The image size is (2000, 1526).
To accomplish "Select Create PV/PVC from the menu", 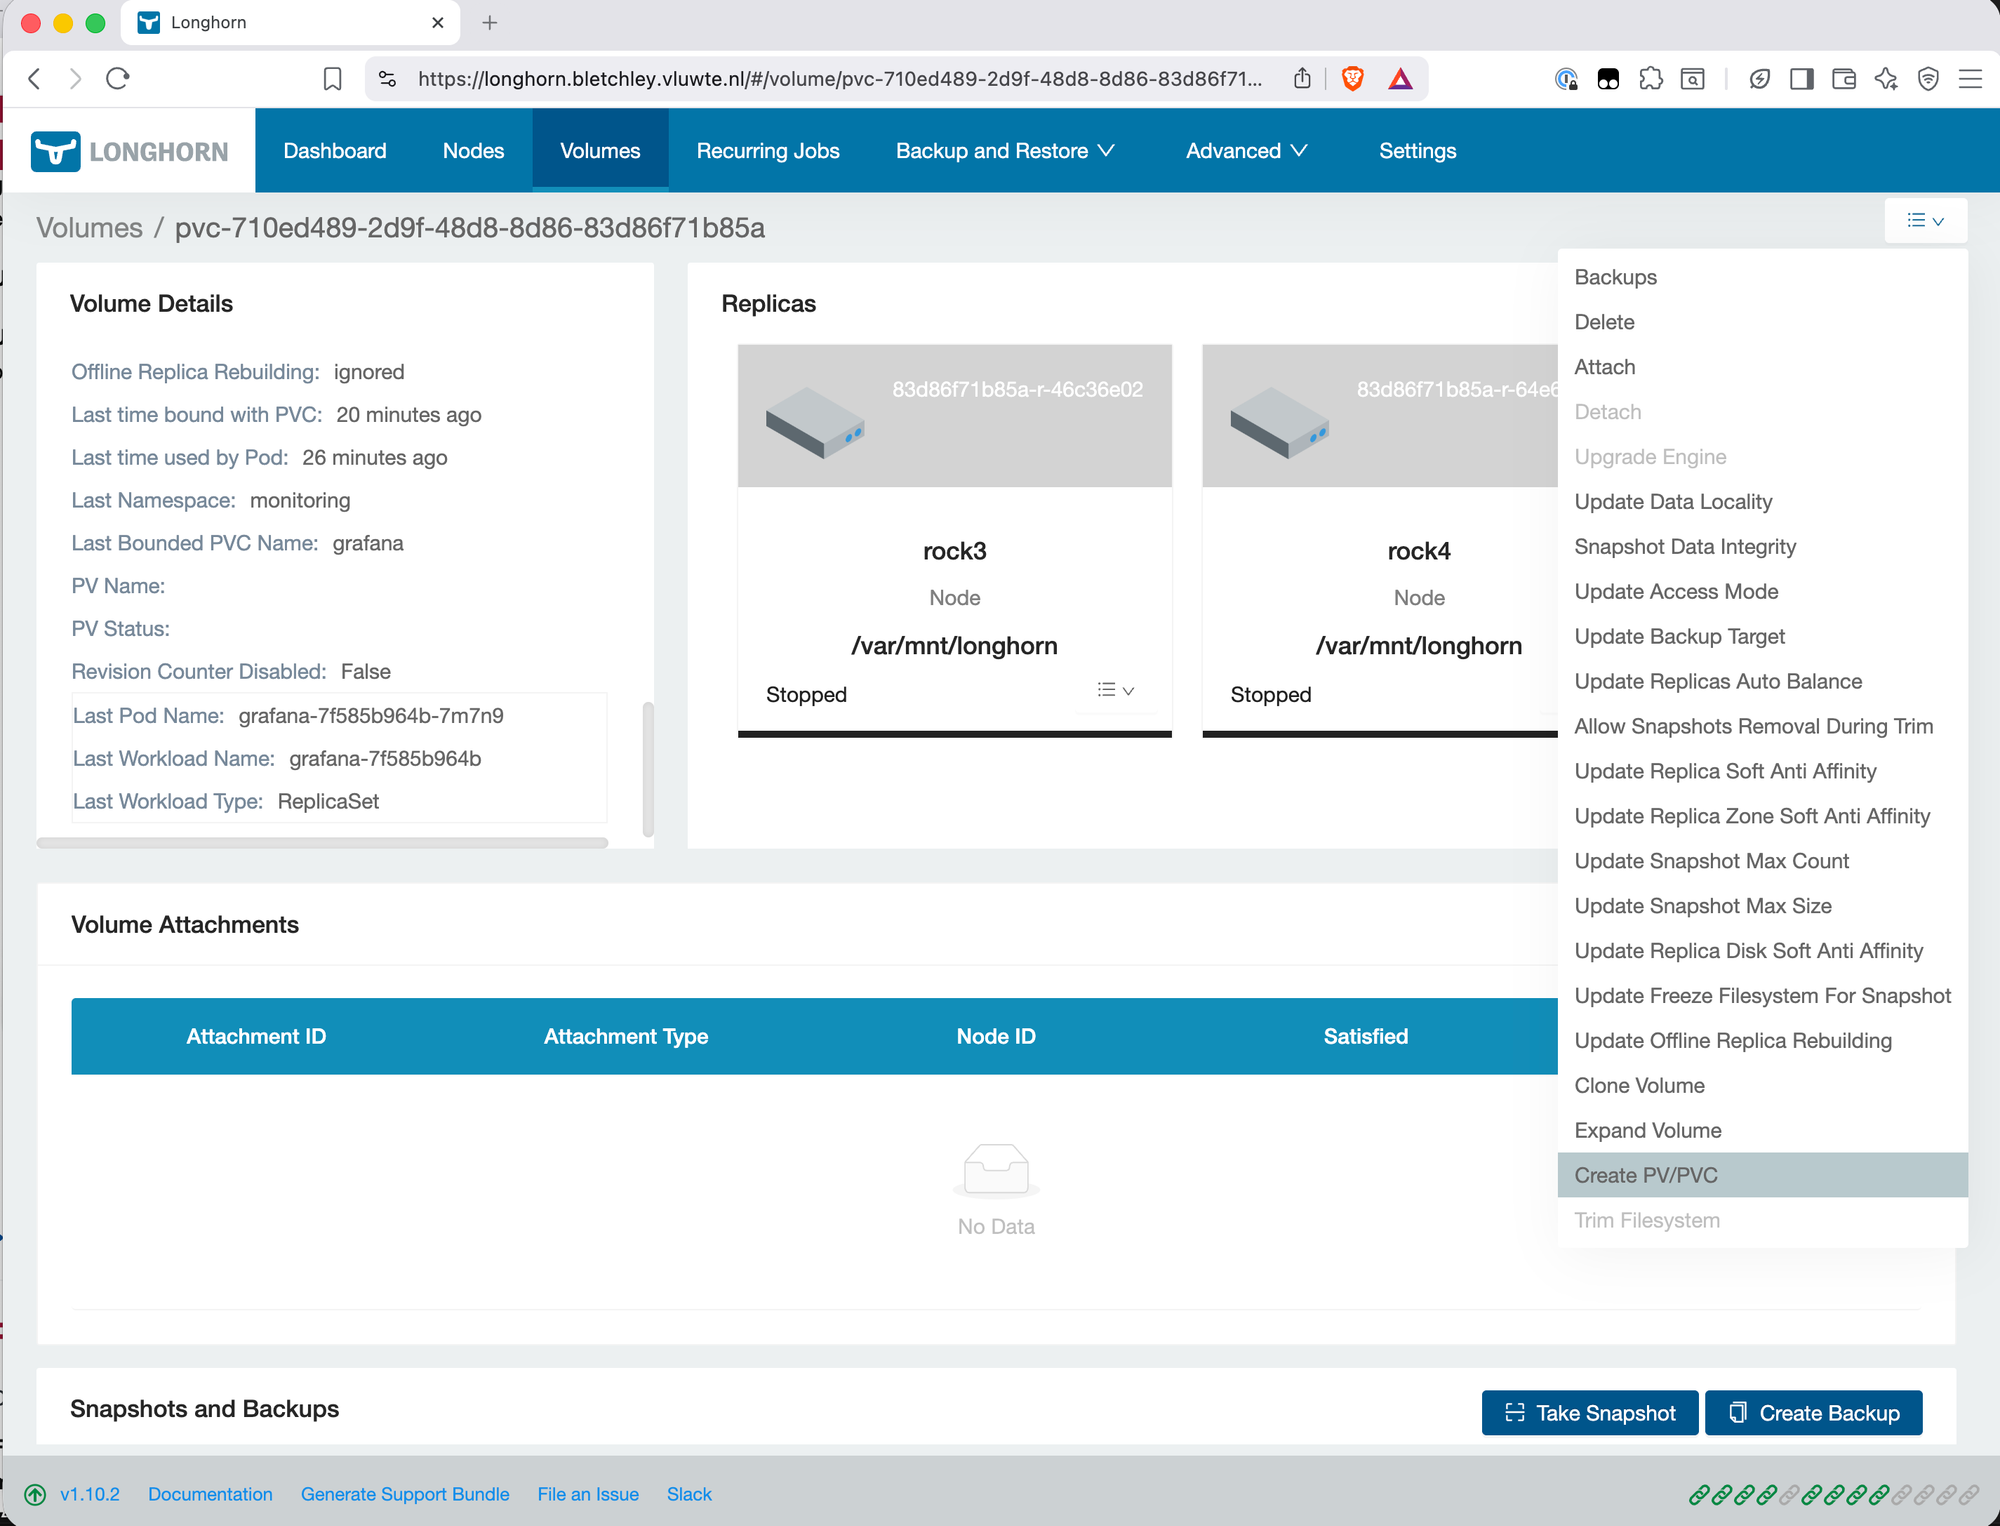I will tap(1646, 1175).
